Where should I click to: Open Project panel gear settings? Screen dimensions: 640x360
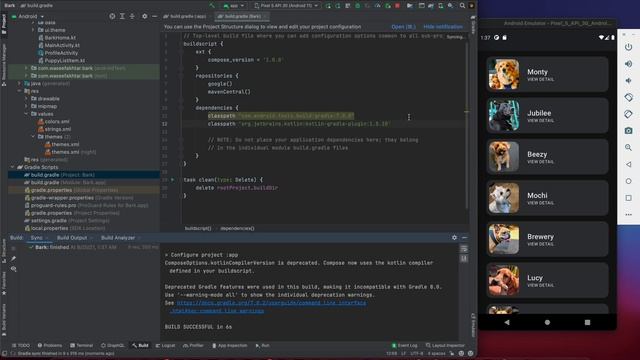click(x=144, y=16)
